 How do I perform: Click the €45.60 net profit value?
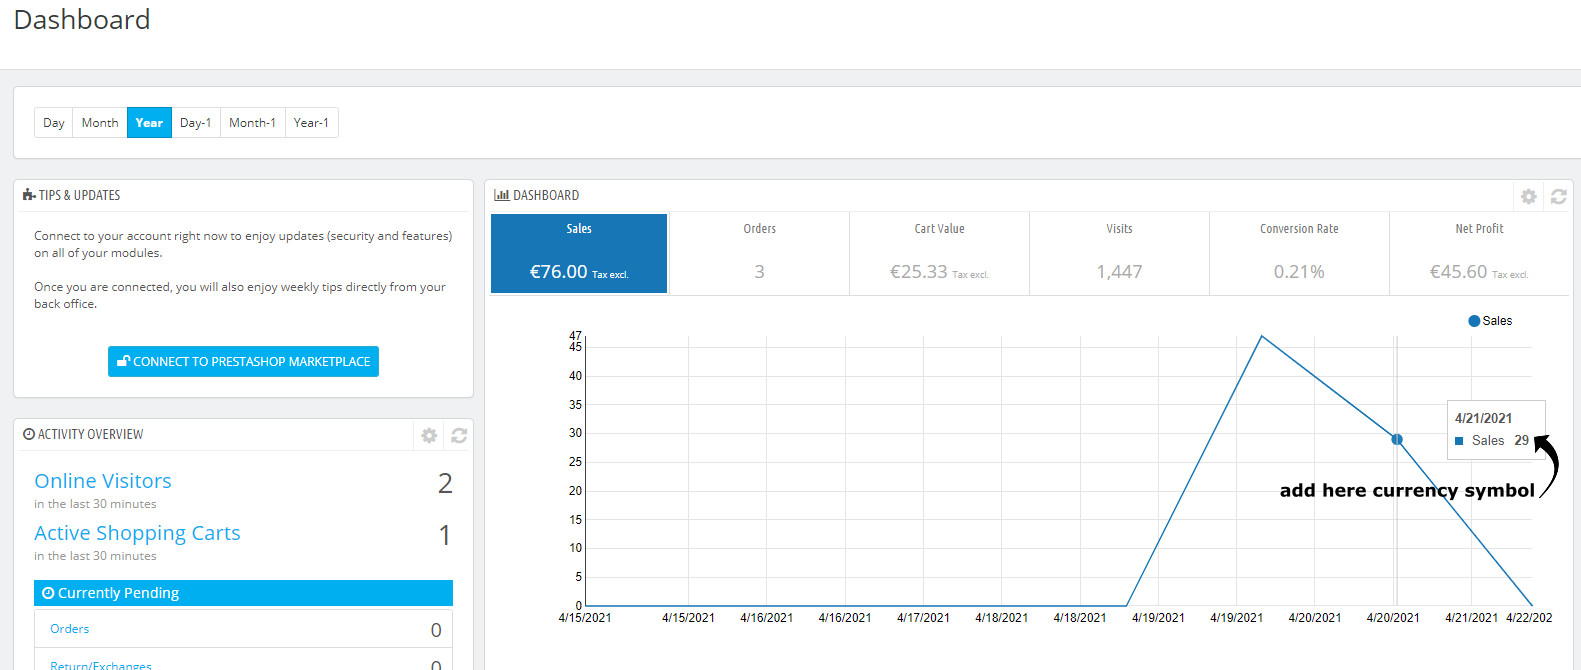click(1458, 272)
